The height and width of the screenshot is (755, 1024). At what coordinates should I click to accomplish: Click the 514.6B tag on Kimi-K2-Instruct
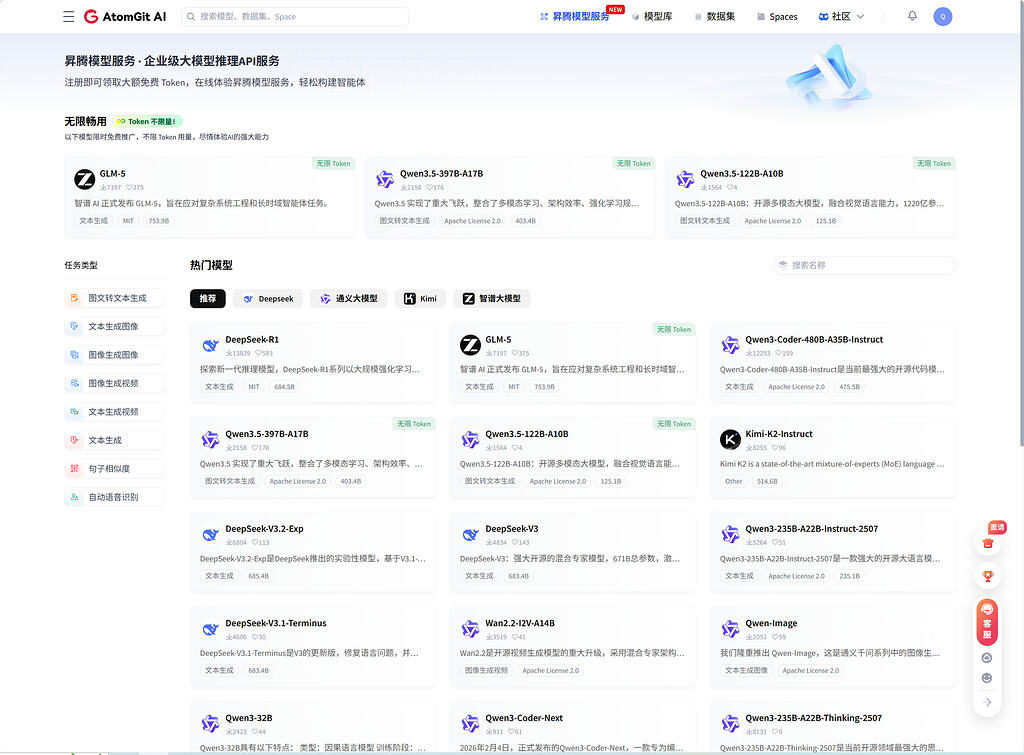[767, 481]
